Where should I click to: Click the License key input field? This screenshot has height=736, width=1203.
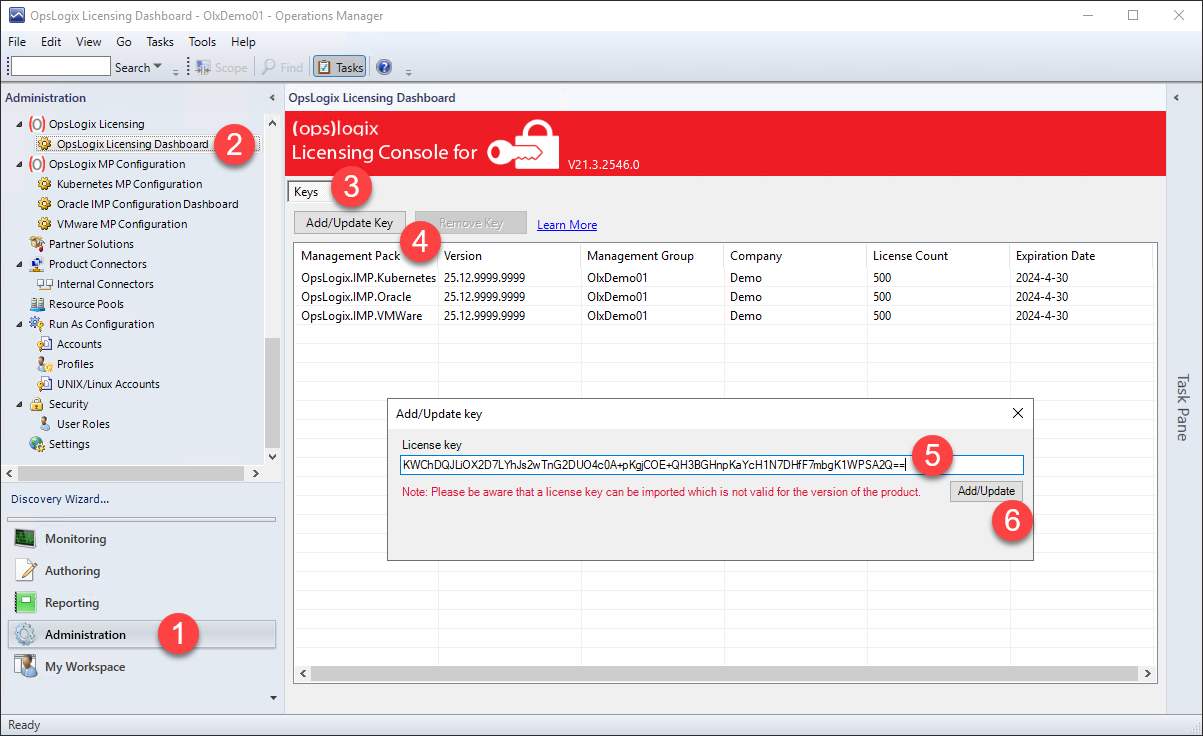(711, 465)
